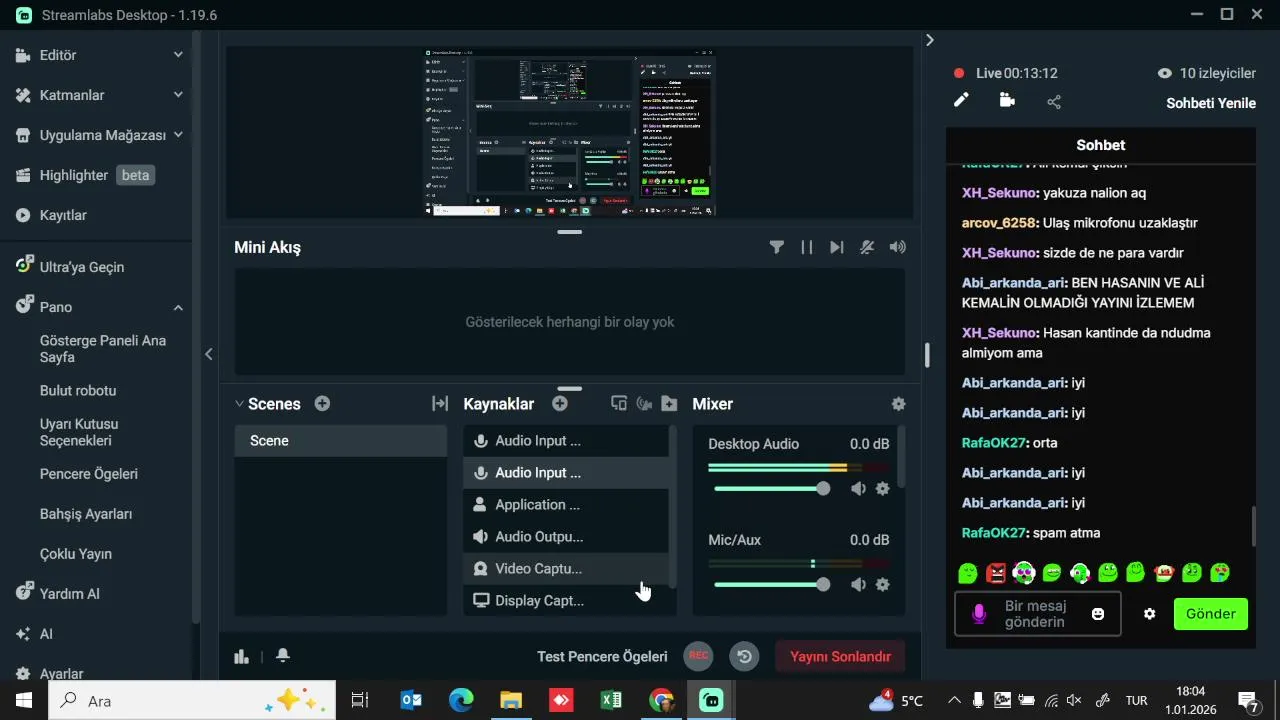Open Microsoft Edge from the taskbar
This screenshot has width=1280, height=720.
pyautogui.click(x=461, y=700)
